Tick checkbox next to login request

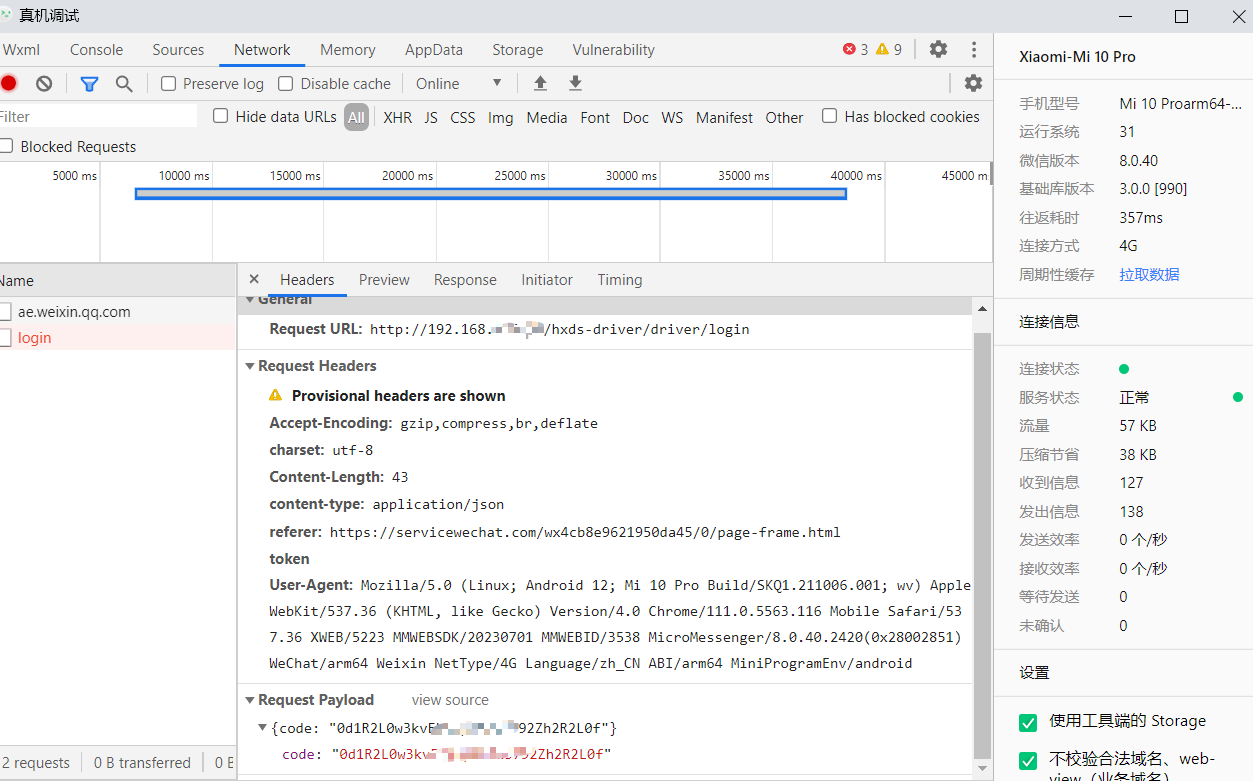click(x=6, y=338)
